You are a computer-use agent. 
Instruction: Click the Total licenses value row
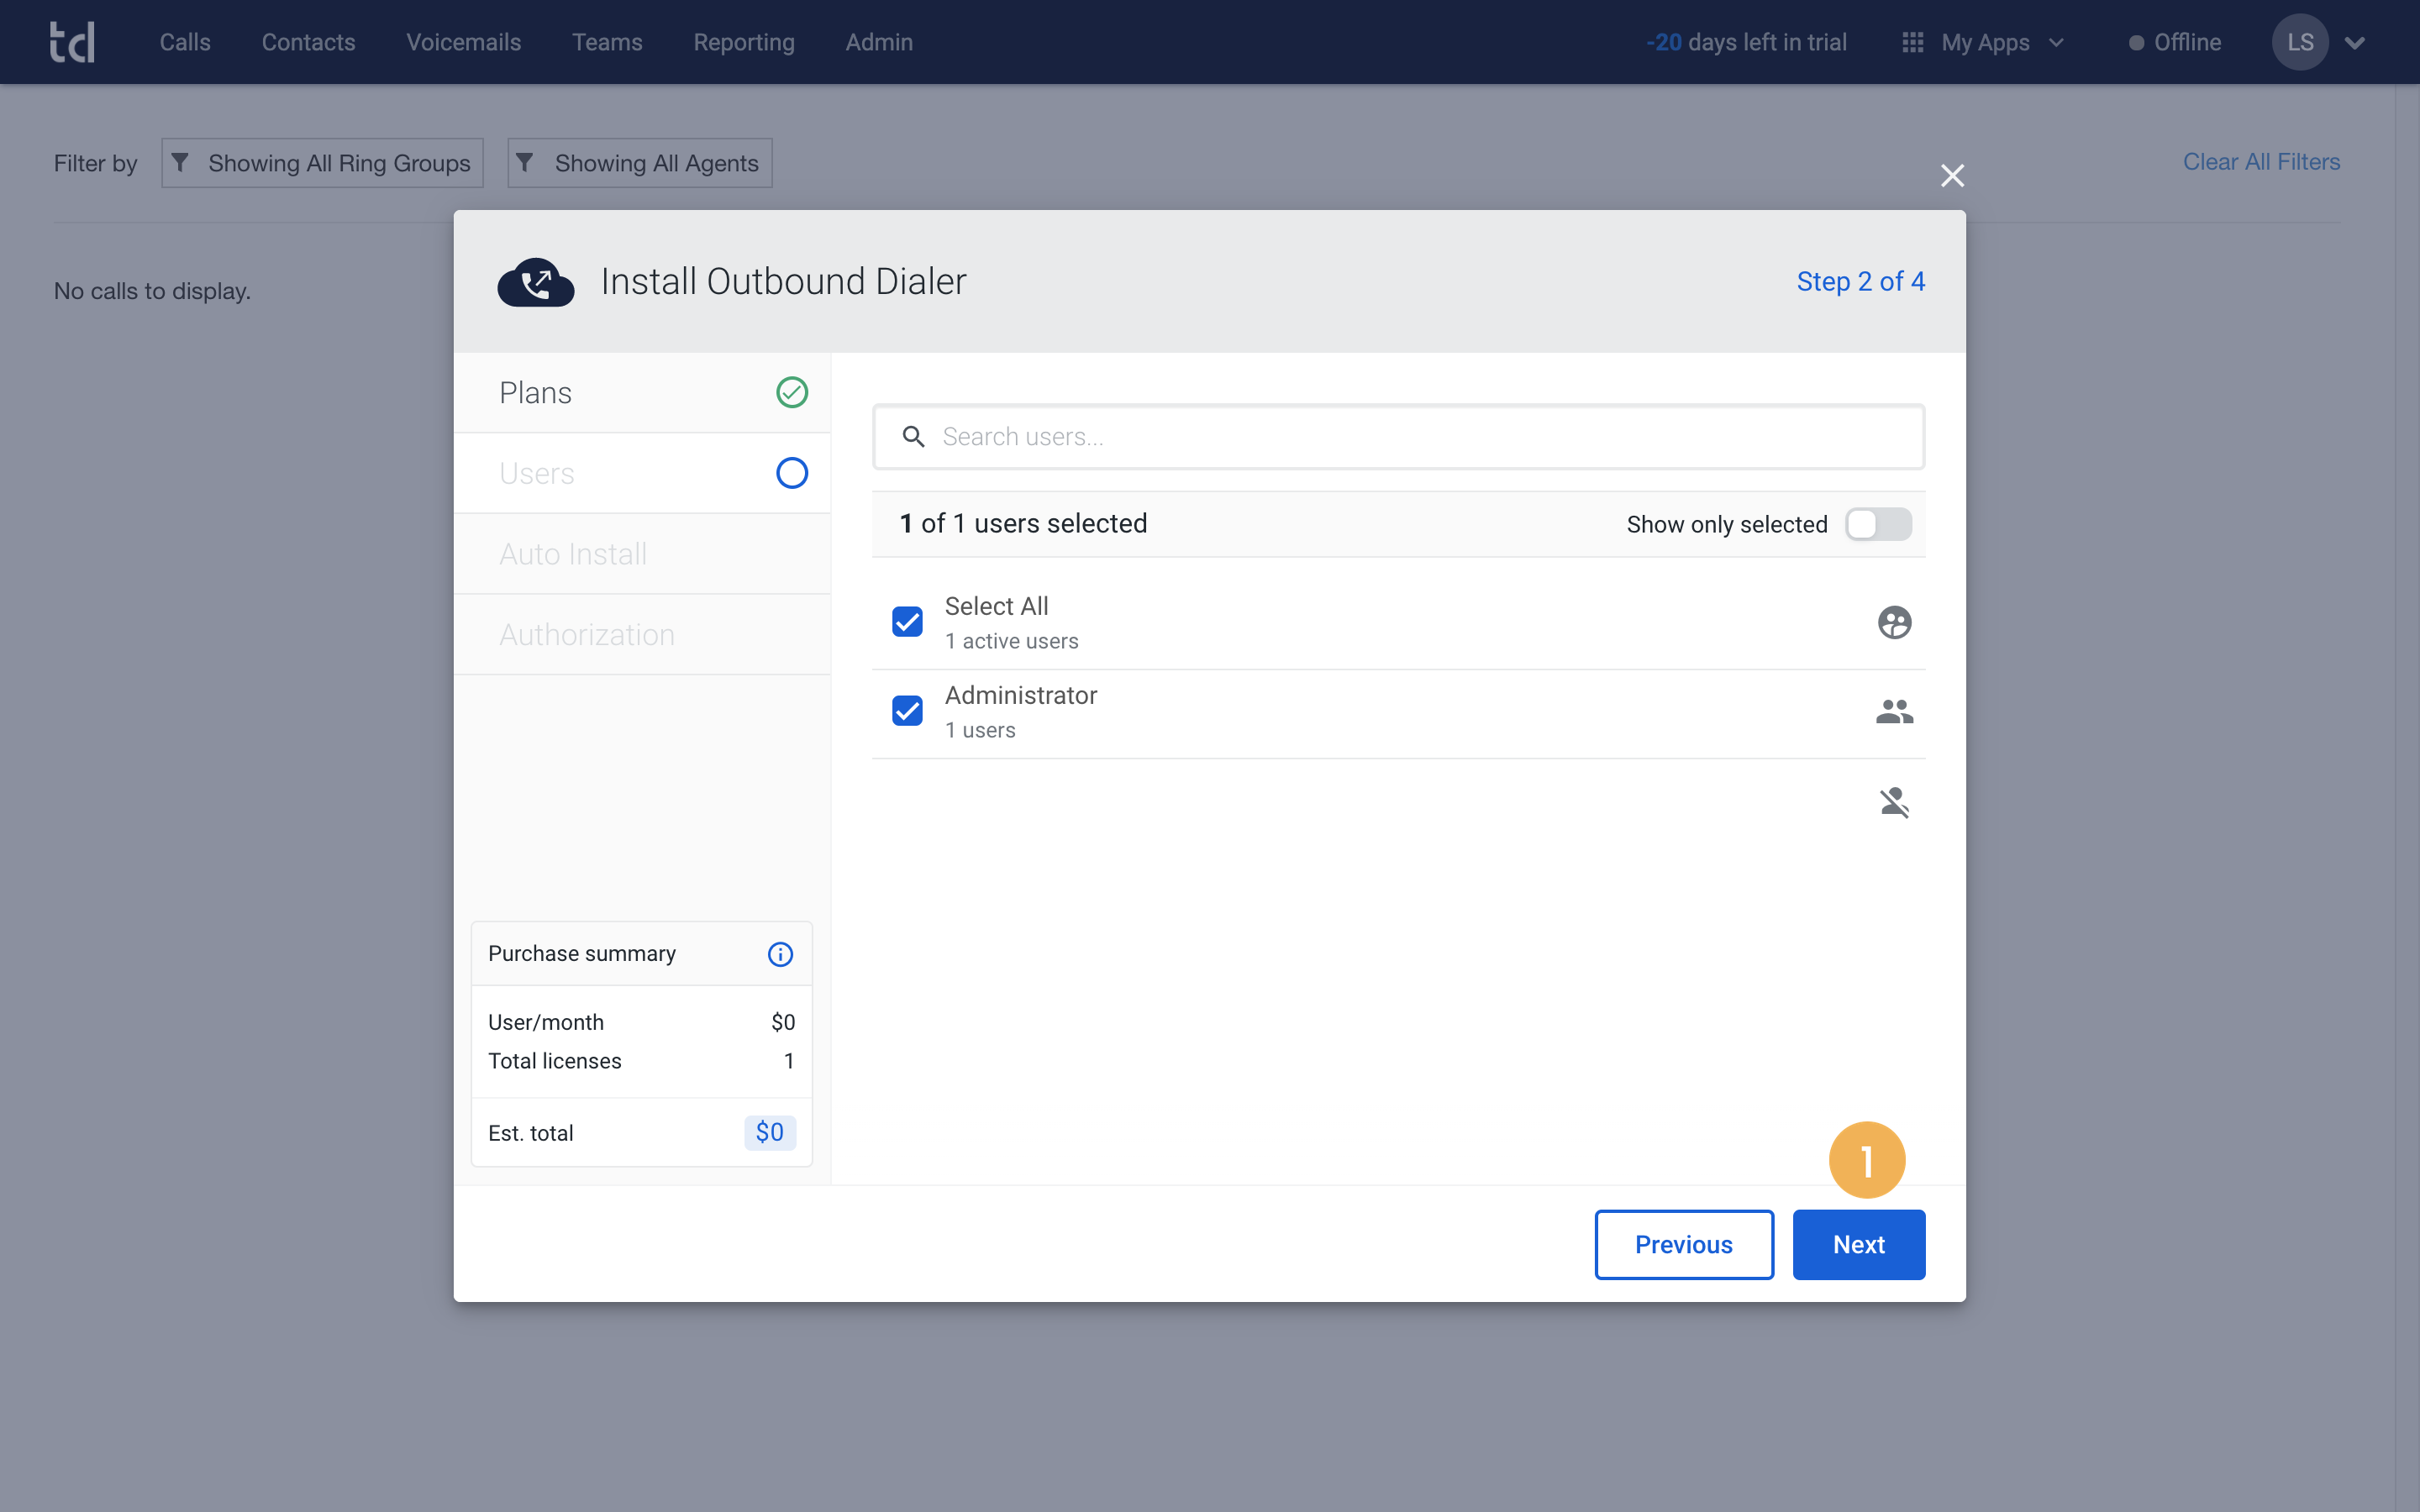(x=641, y=1061)
